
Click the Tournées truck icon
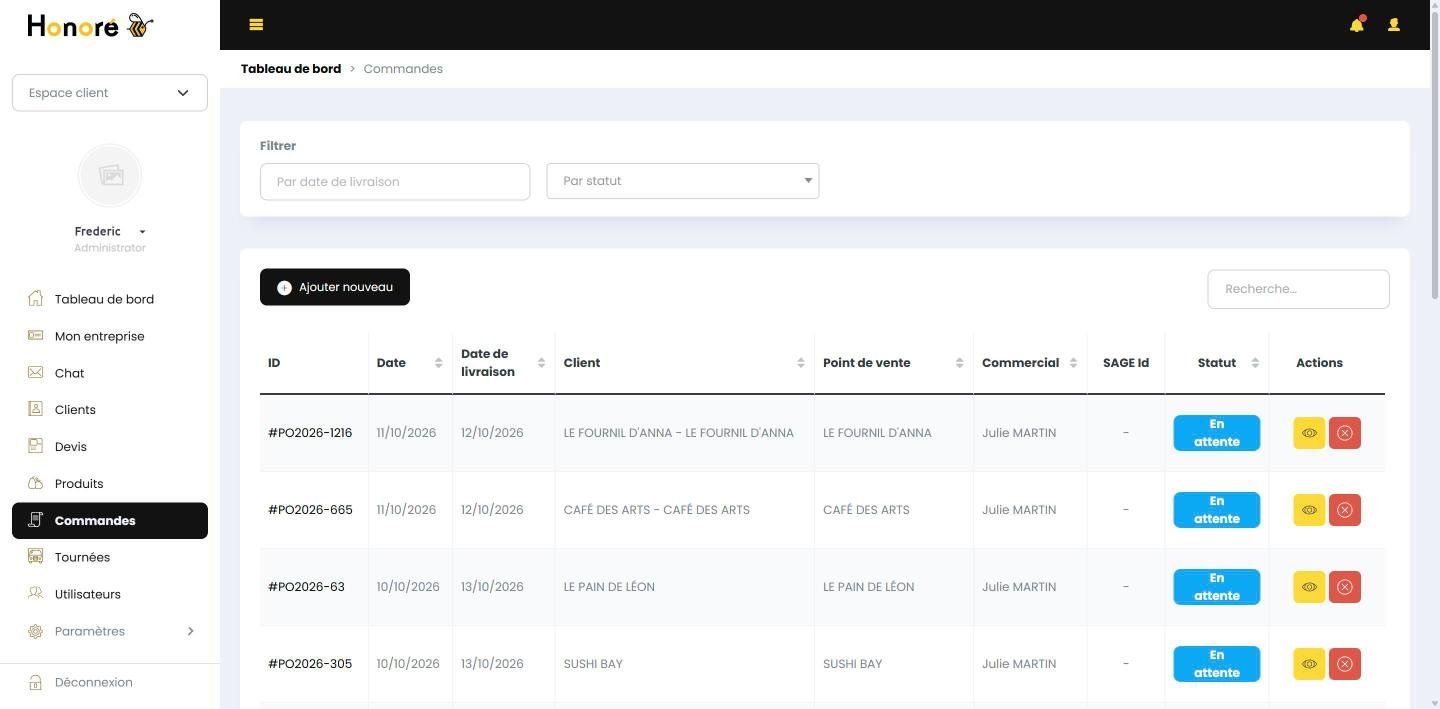pyautogui.click(x=36, y=557)
